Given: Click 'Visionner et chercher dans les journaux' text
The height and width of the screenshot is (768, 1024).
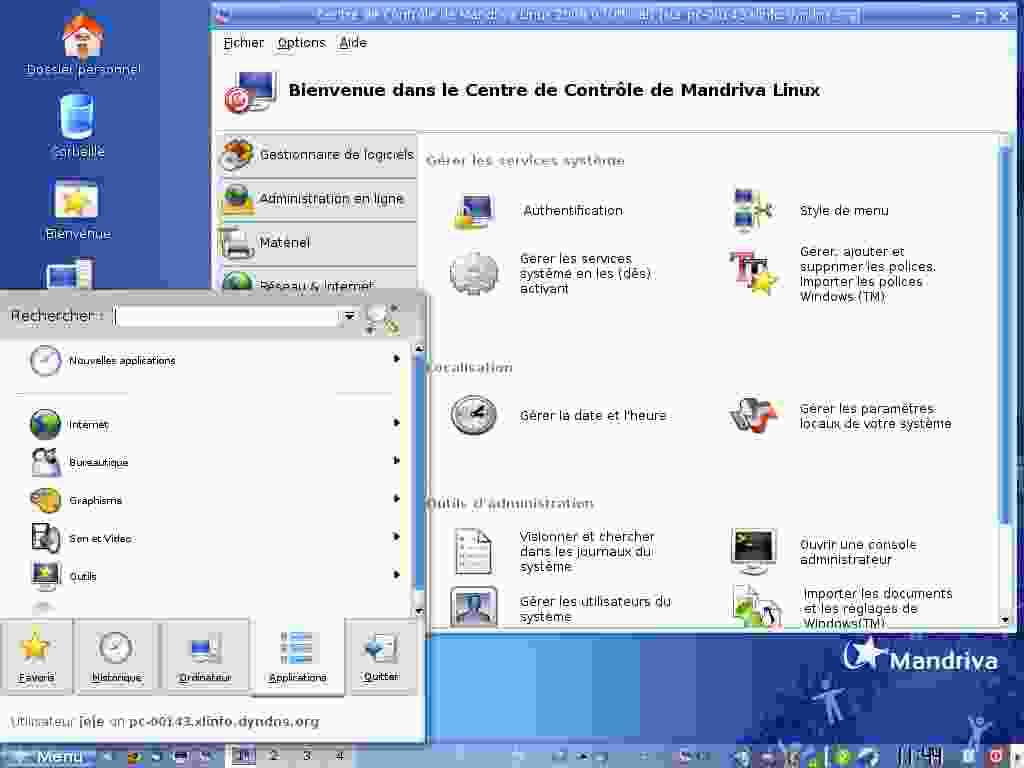Looking at the screenshot, I should (x=586, y=552).
